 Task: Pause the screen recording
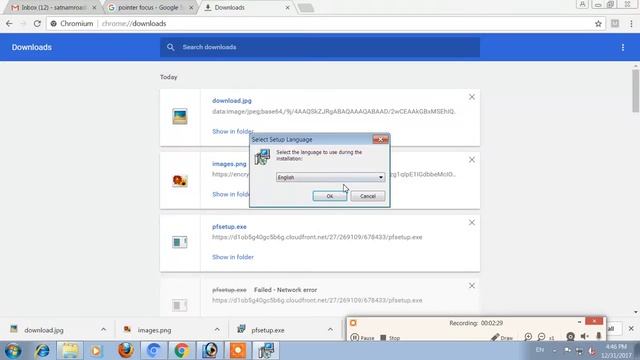(362, 338)
